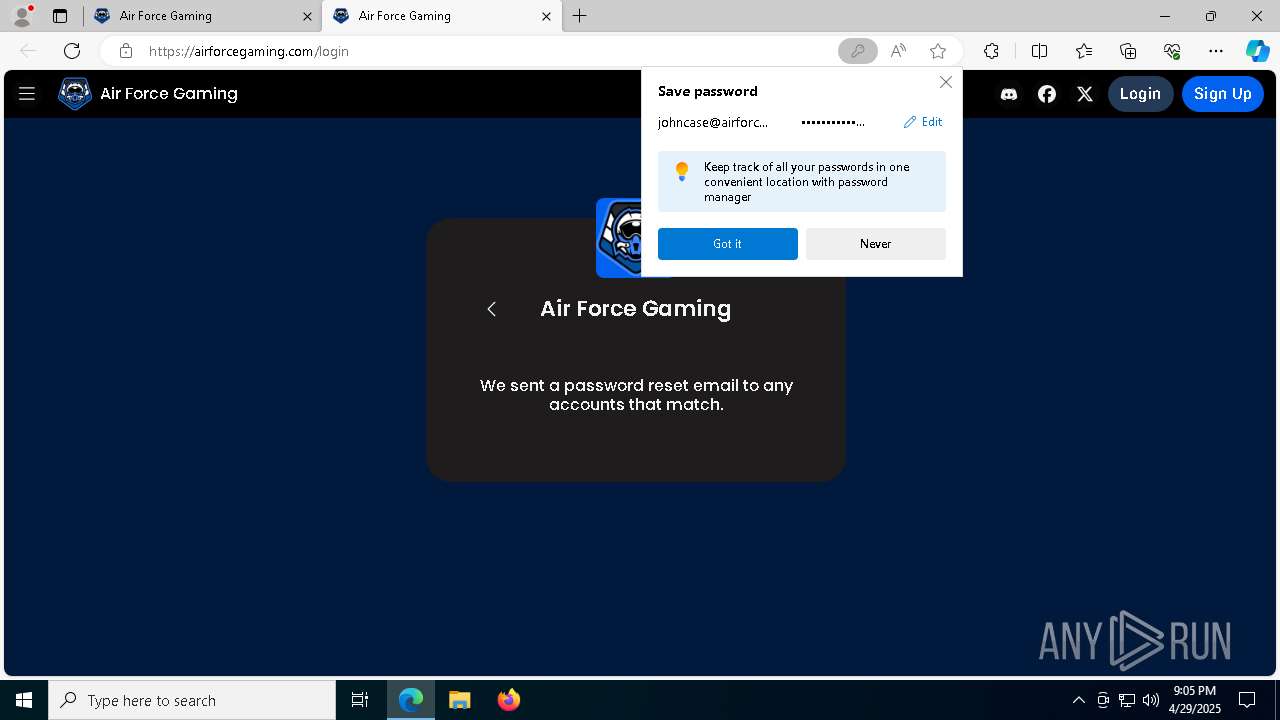Viewport: 1280px width, 720px height.
Task: Launch Firefox from the taskbar
Action: point(509,700)
